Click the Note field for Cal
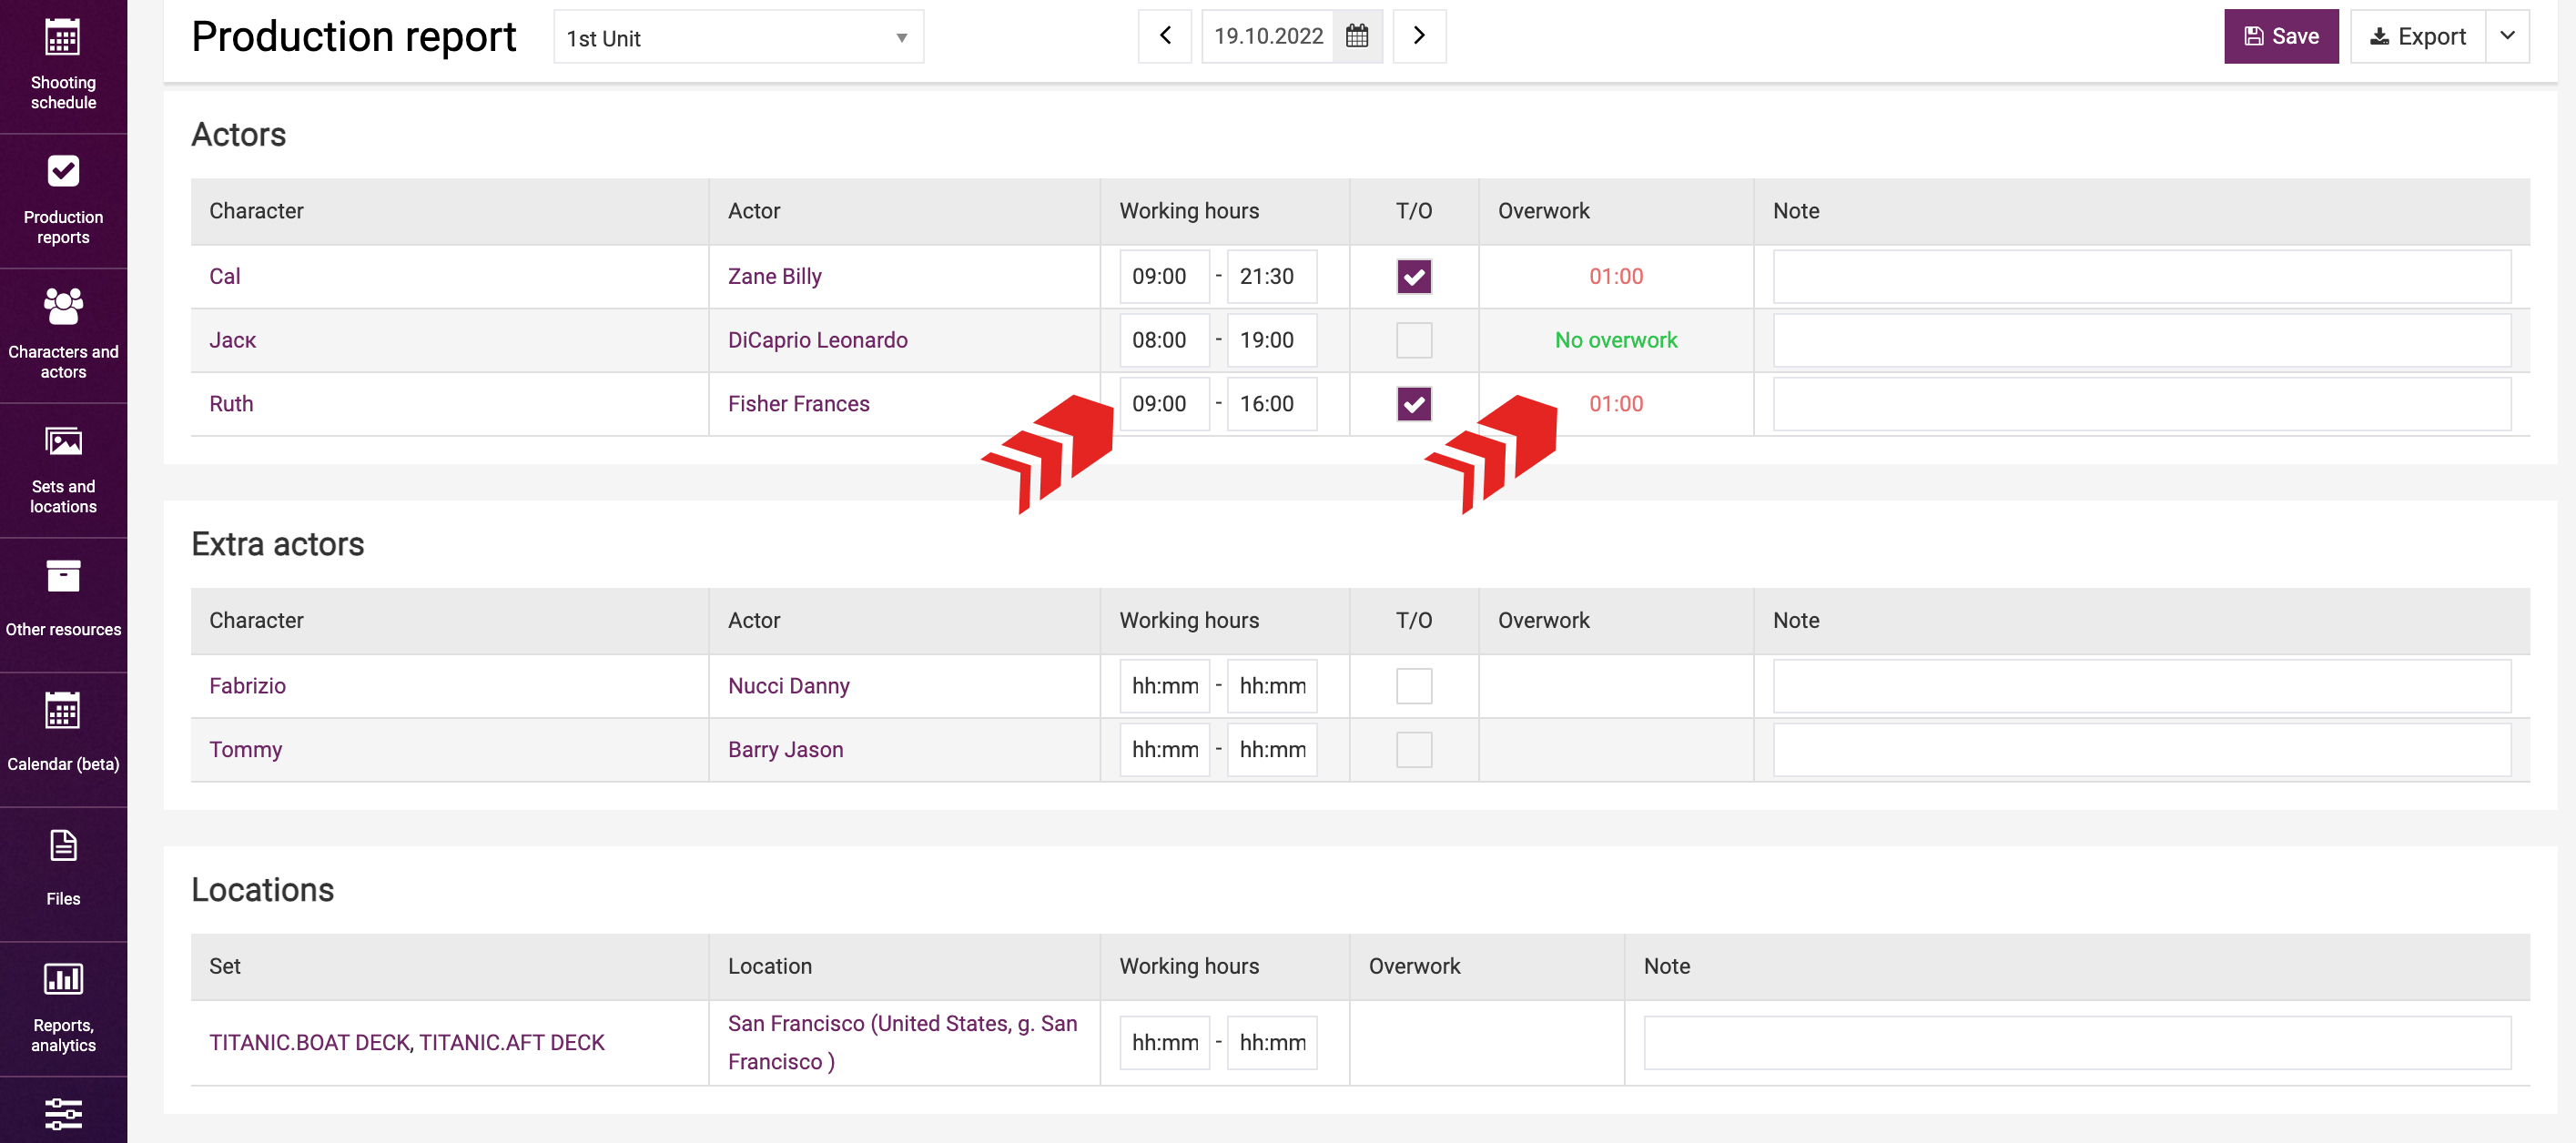The width and height of the screenshot is (2576, 1143). coord(2142,276)
